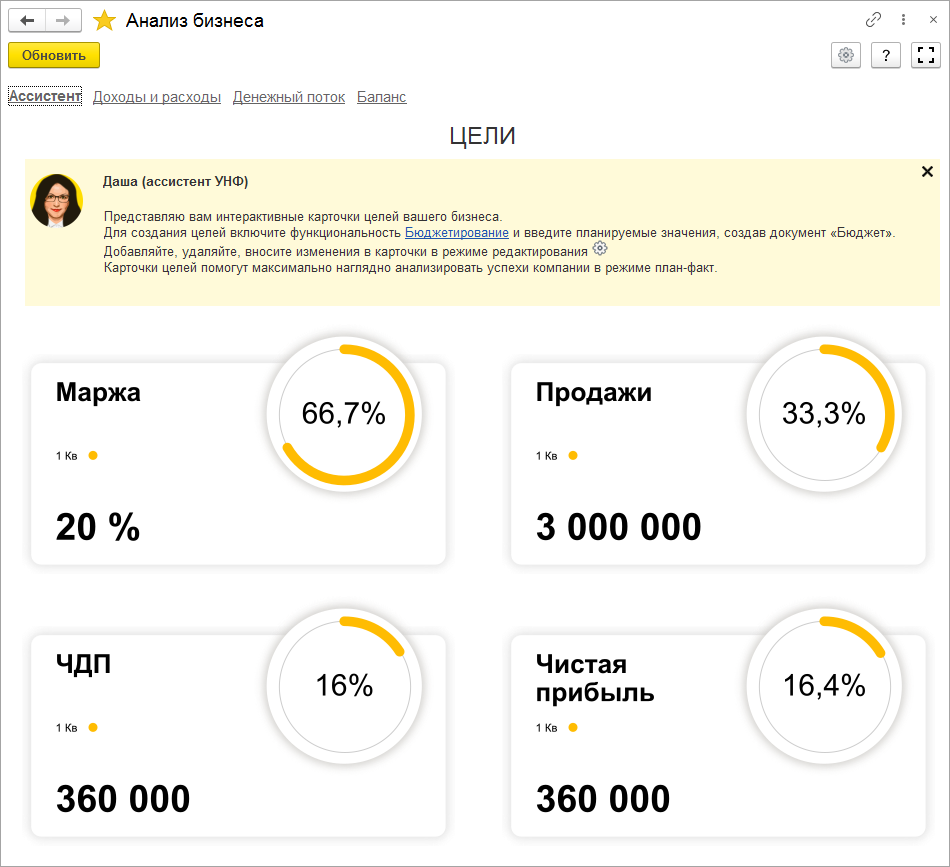Open the Денежный поток tab

[x=289, y=97]
